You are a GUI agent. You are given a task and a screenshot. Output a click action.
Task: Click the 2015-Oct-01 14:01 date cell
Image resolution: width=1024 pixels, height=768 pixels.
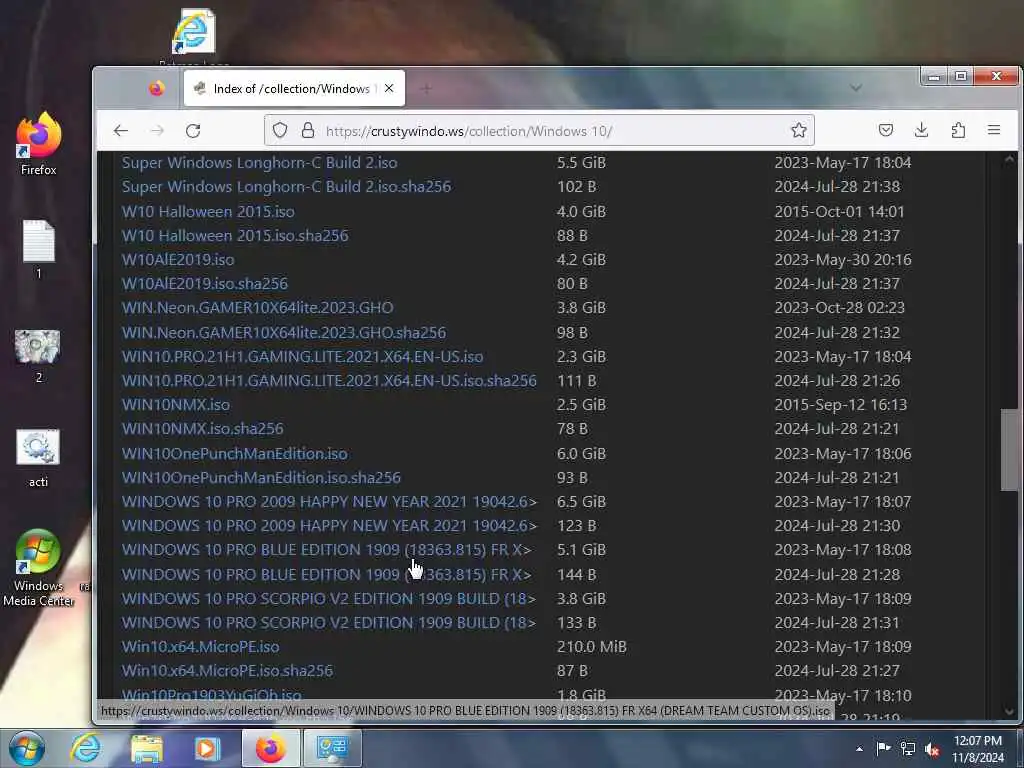point(839,212)
